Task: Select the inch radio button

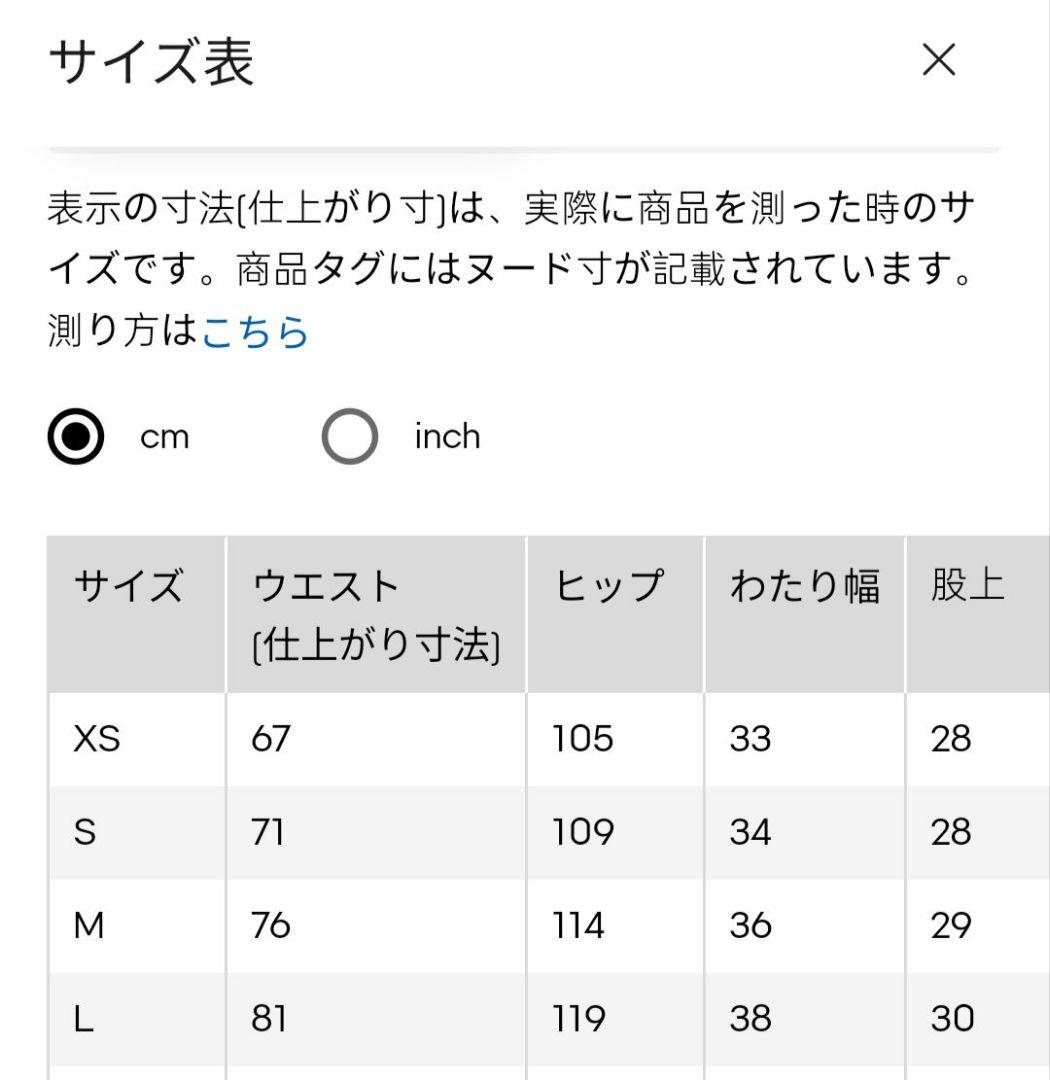Action: 350,436
